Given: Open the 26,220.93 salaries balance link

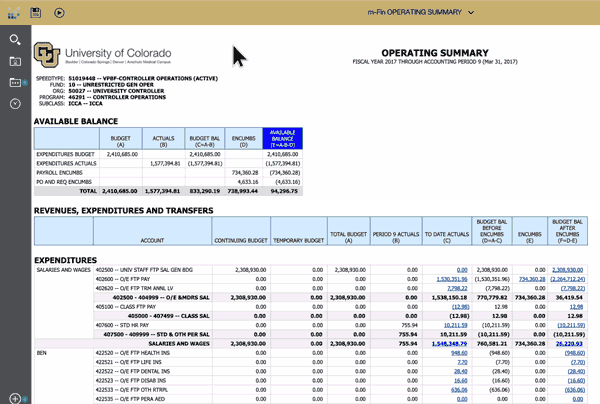Looking at the screenshot, I should coord(569,344).
